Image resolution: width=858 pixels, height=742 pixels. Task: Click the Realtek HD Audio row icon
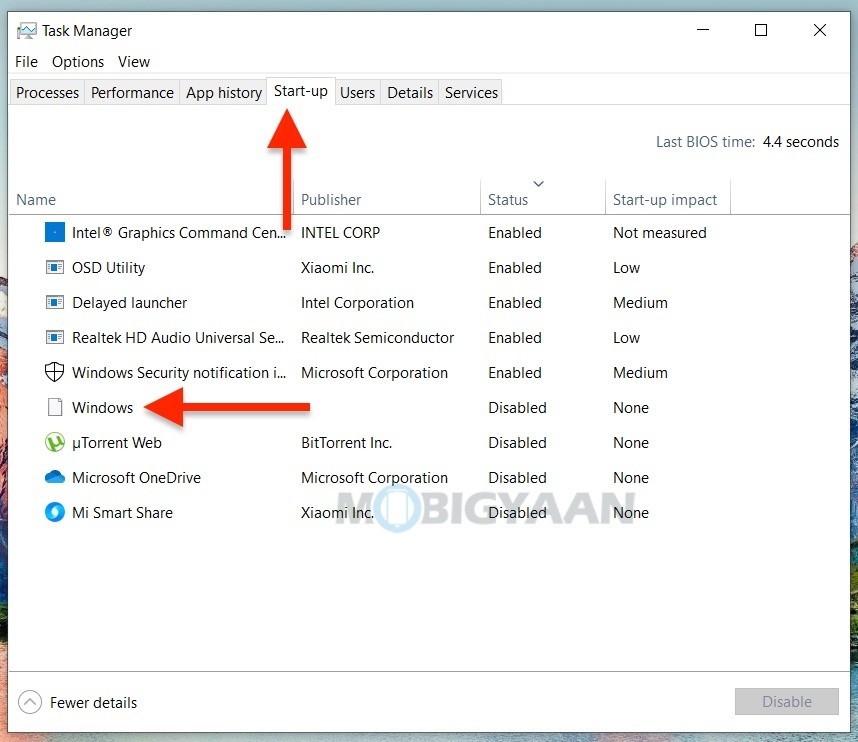55,338
